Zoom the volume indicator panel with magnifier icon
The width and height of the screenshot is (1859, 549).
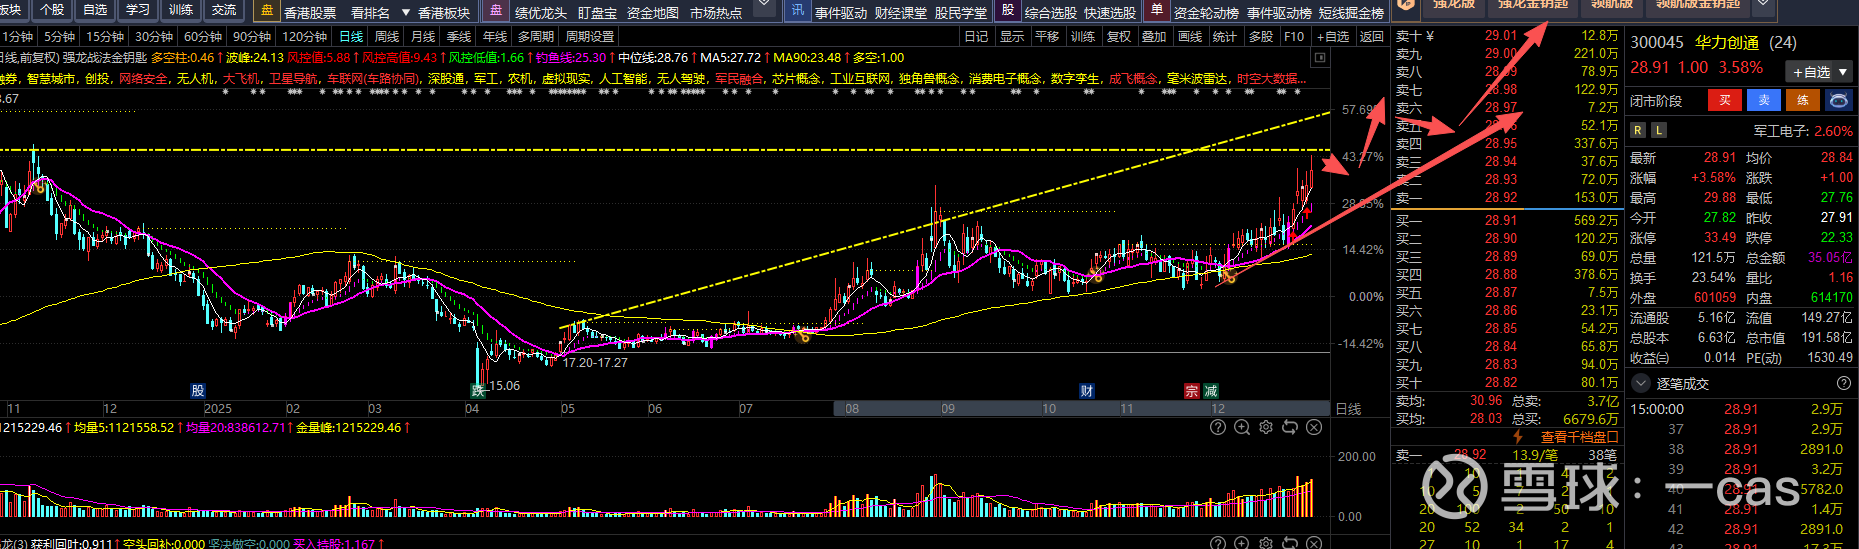pyautogui.click(x=1241, y=427)
